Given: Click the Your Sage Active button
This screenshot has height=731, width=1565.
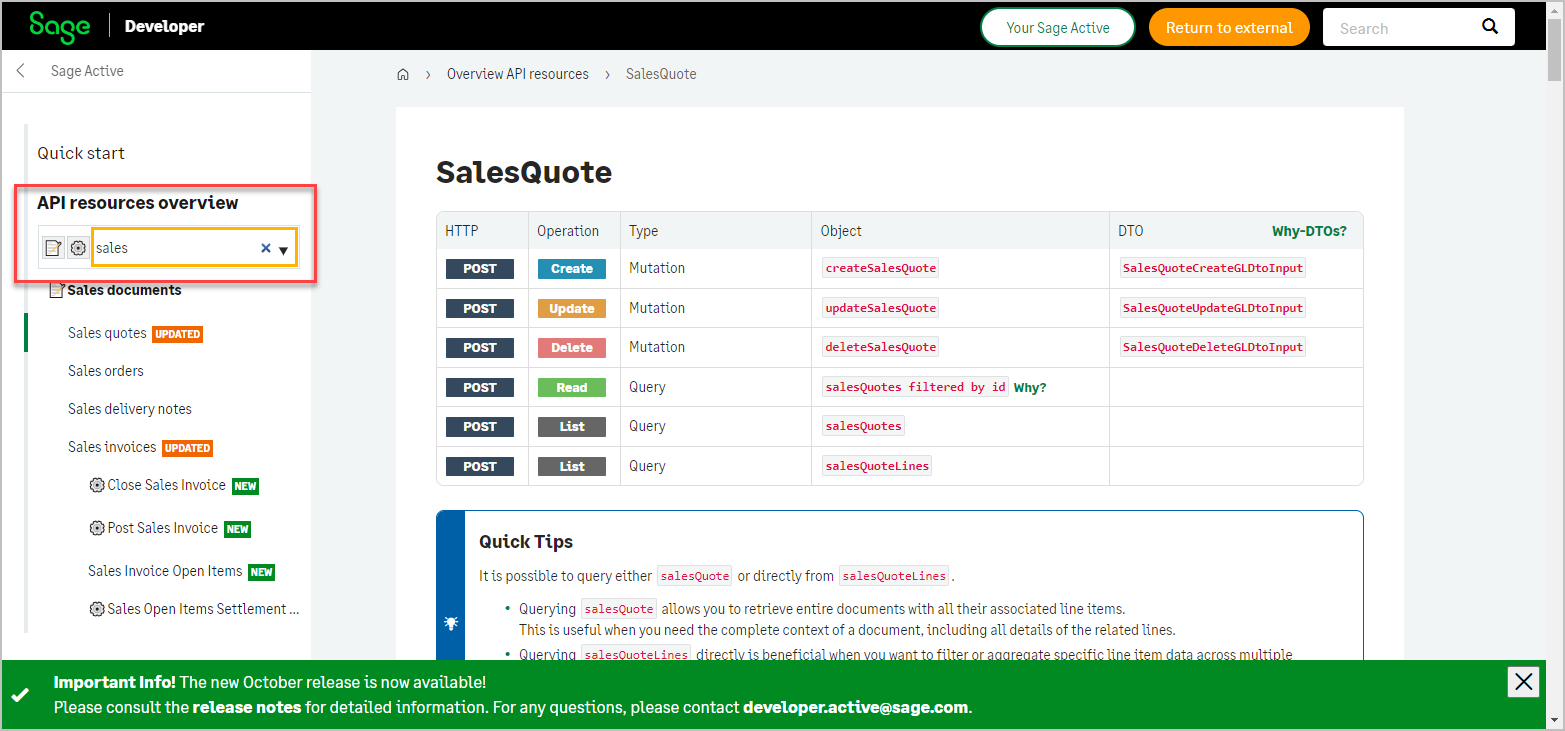Looking at the screenshot, I should (1058, 27).
